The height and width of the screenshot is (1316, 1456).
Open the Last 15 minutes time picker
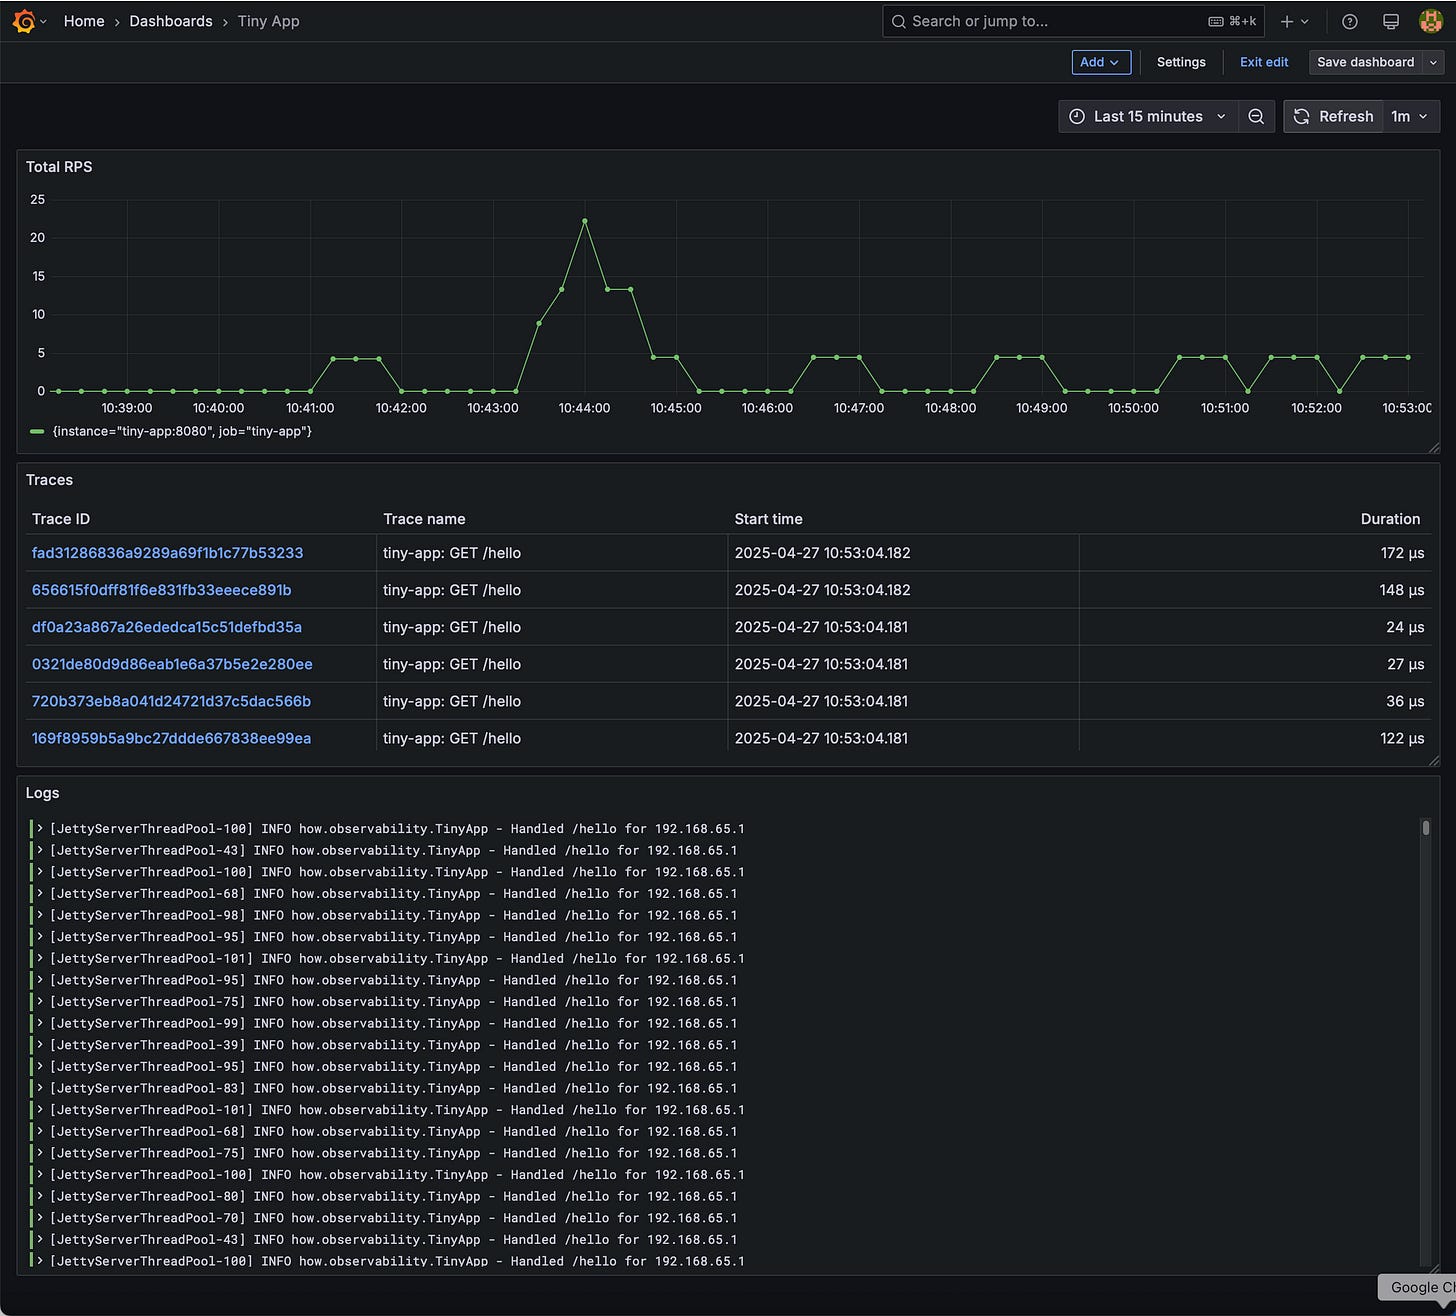[1147, 116]
